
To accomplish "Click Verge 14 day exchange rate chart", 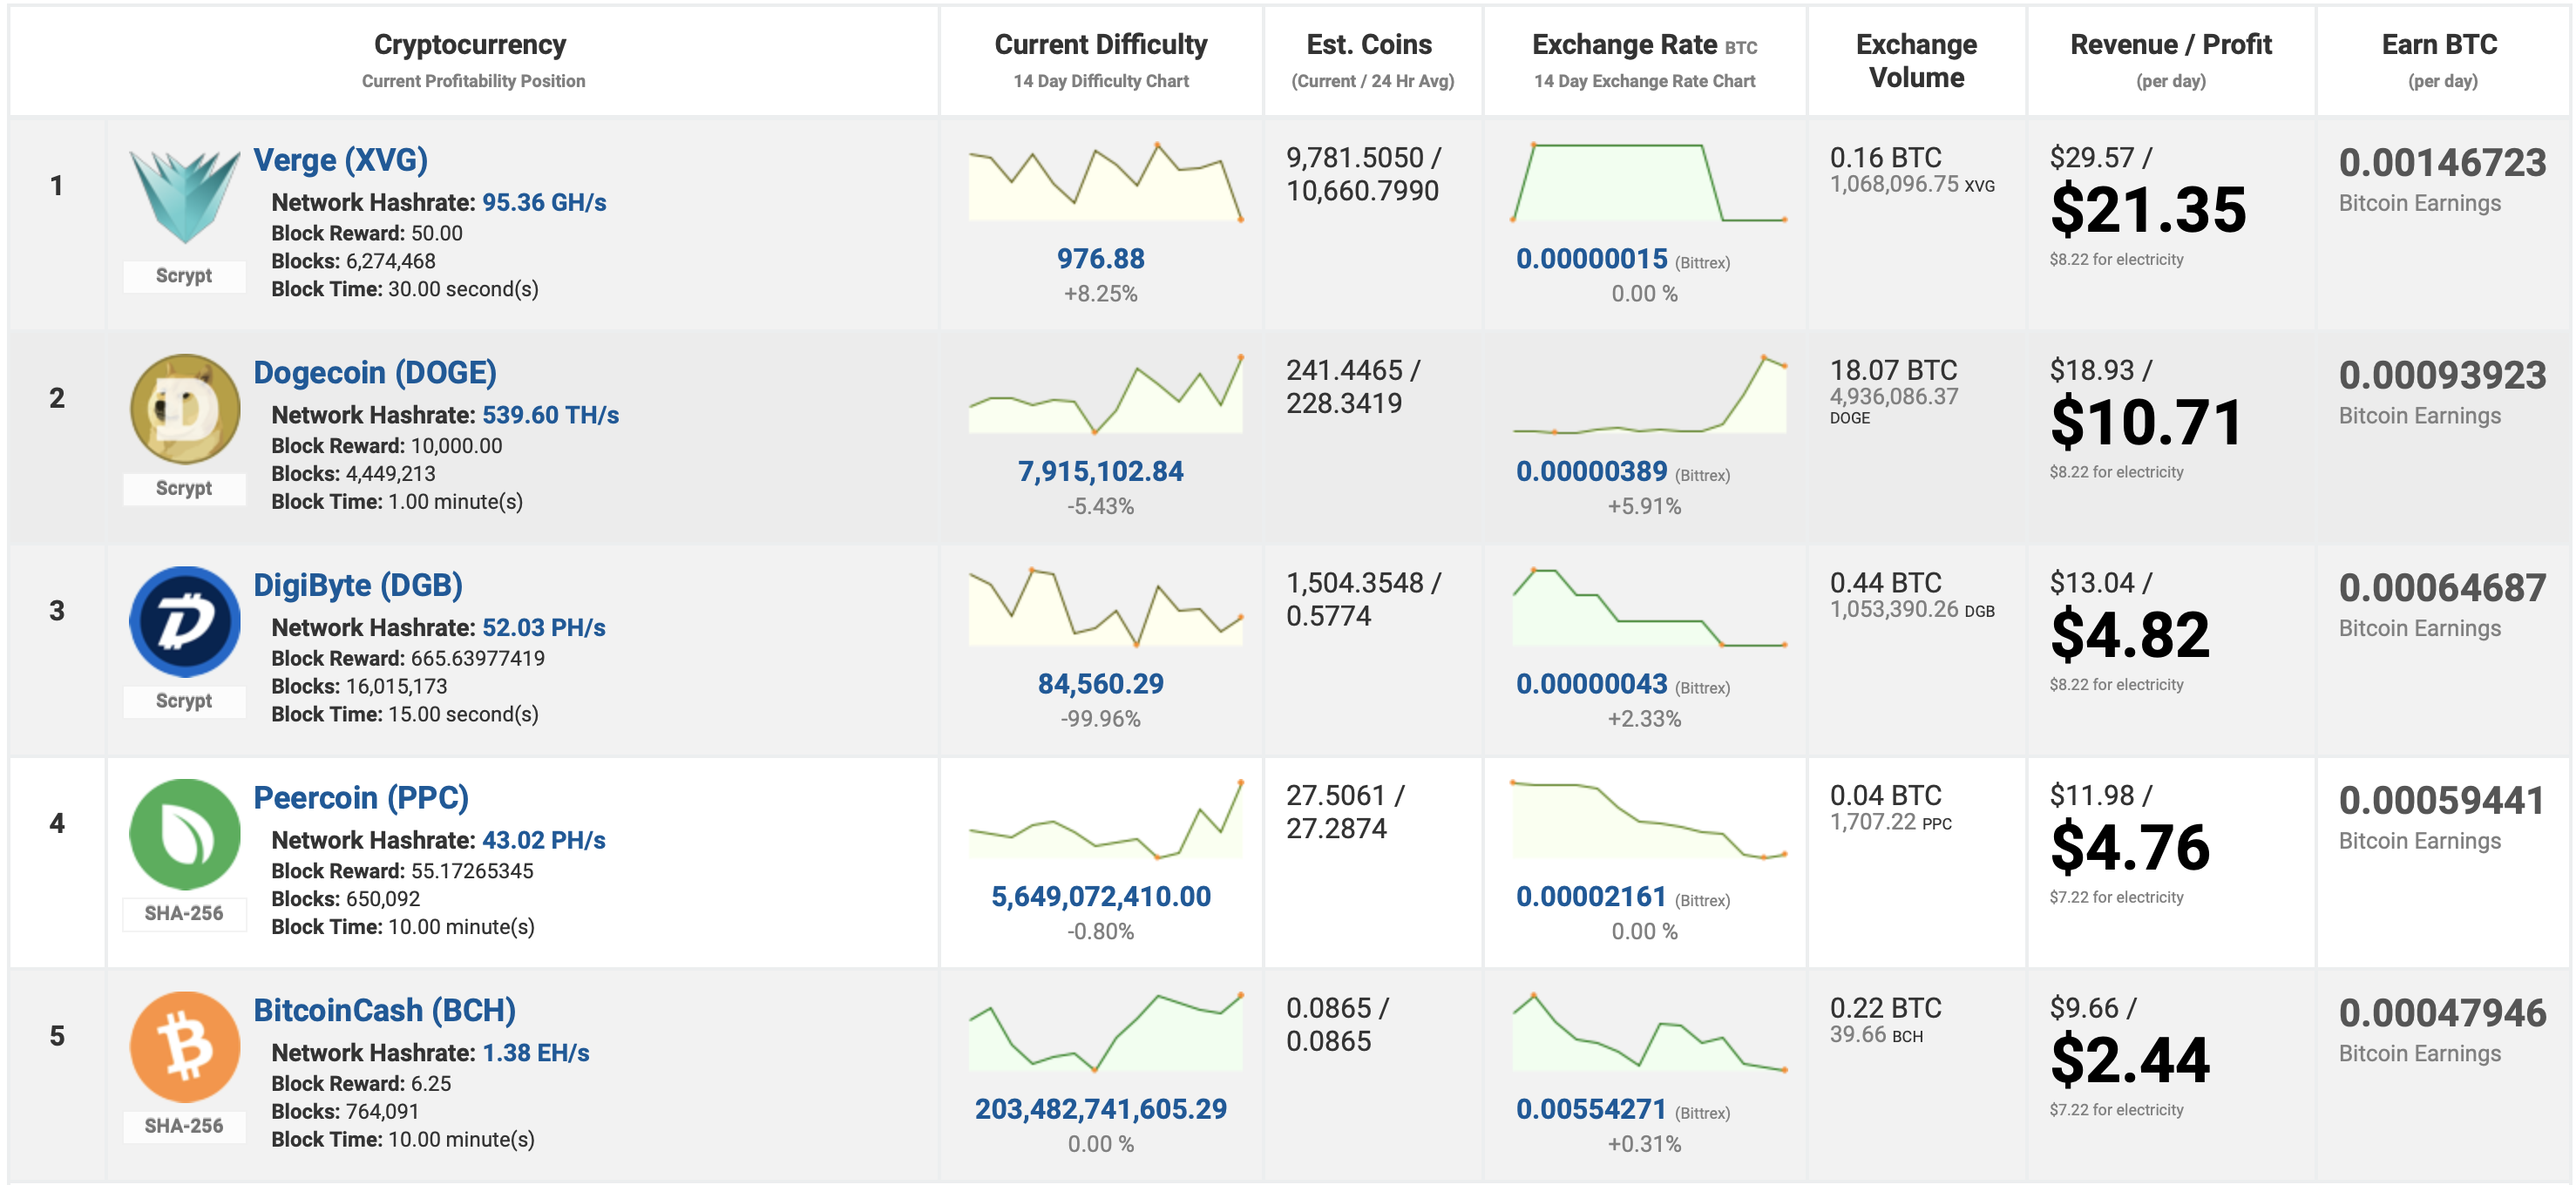I will coord(1649,182).
